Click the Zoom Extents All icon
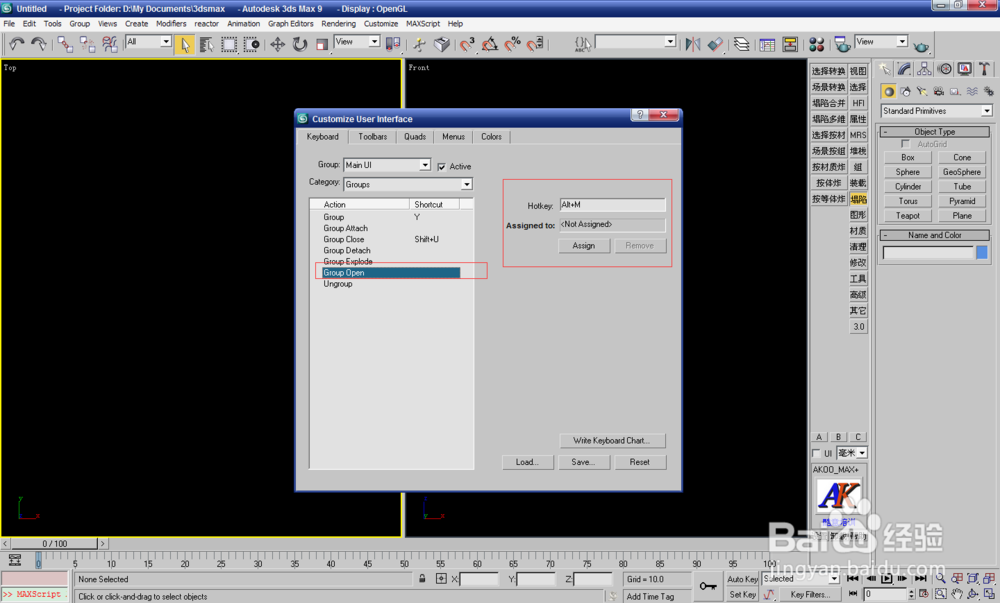Image resolution: width=1000 pixels, height=603 pixels. [988, 578]
